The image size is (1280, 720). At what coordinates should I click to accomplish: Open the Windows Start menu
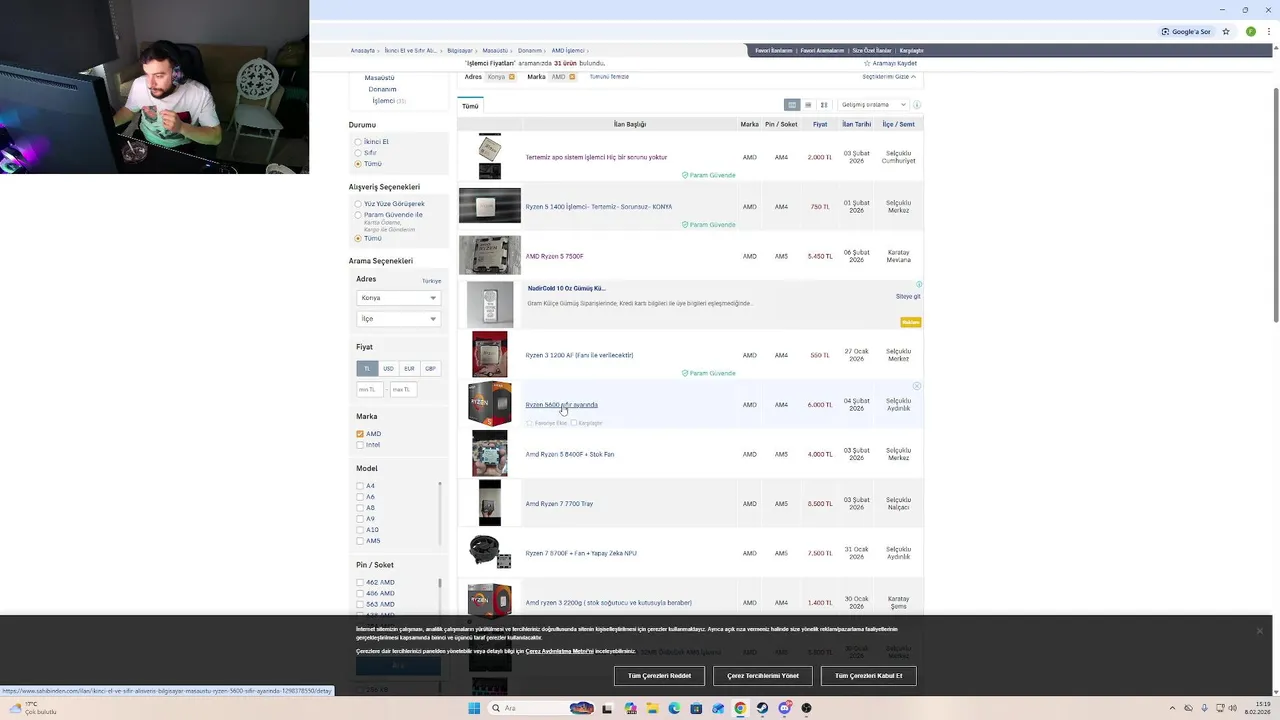tap(474, 708)
